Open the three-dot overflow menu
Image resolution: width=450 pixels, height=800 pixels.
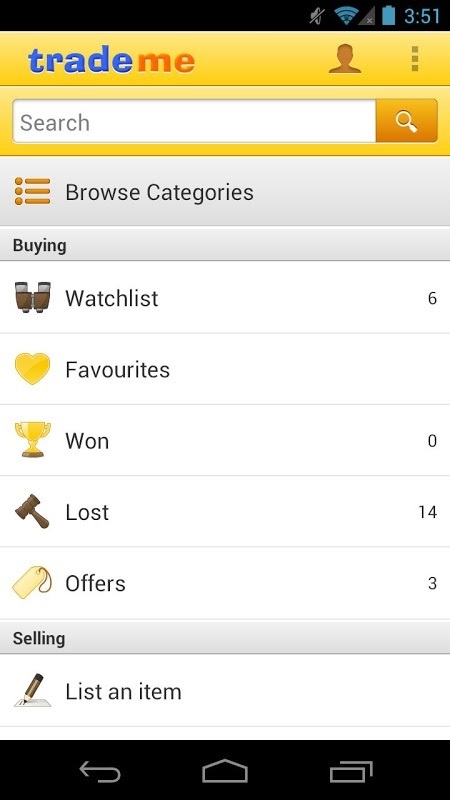click(x=415, y=59)
